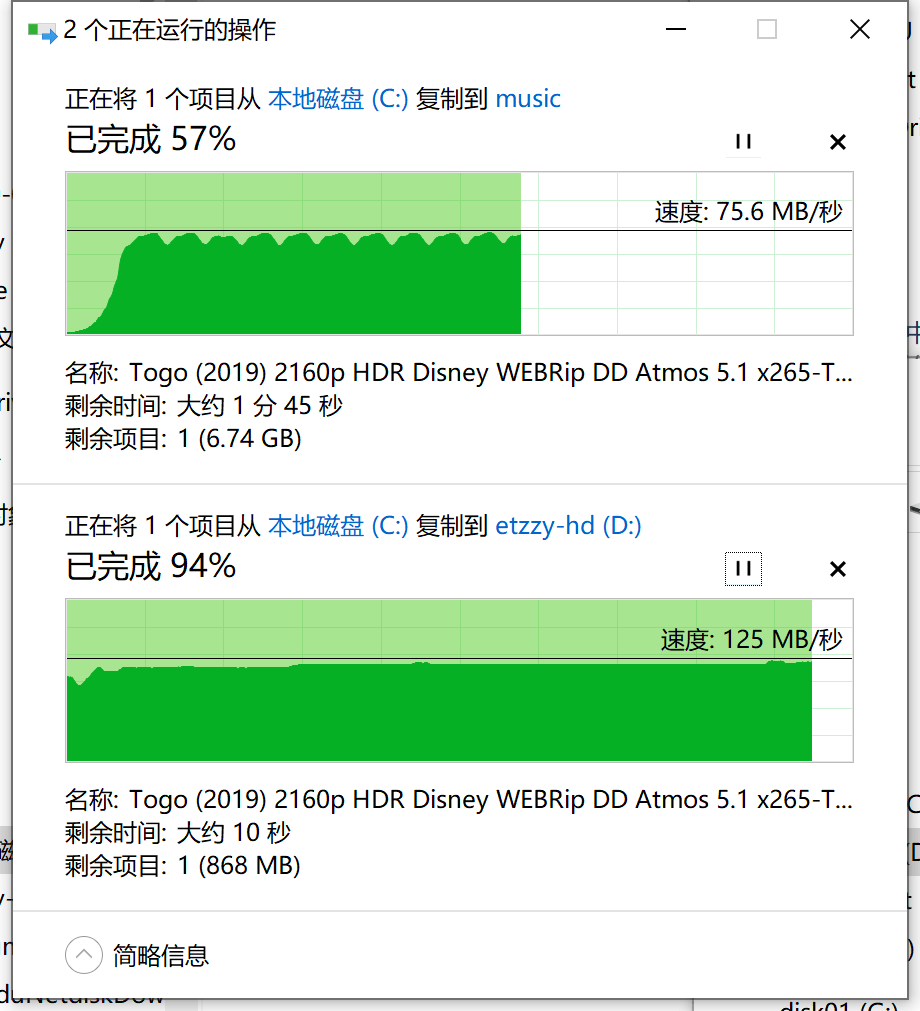Click the maximize button in the title bar
This screenshot has height=1011, width=920.
tap(767, 30)
